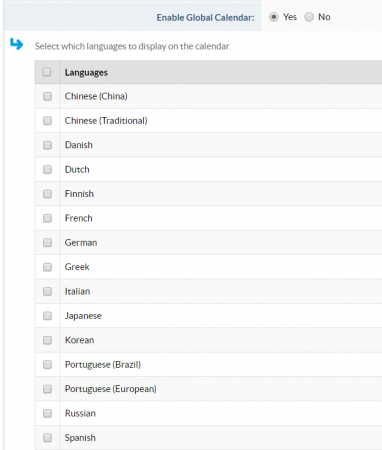Tick the Japanese checkbox

pyautogui.click(x=47, y=316)
